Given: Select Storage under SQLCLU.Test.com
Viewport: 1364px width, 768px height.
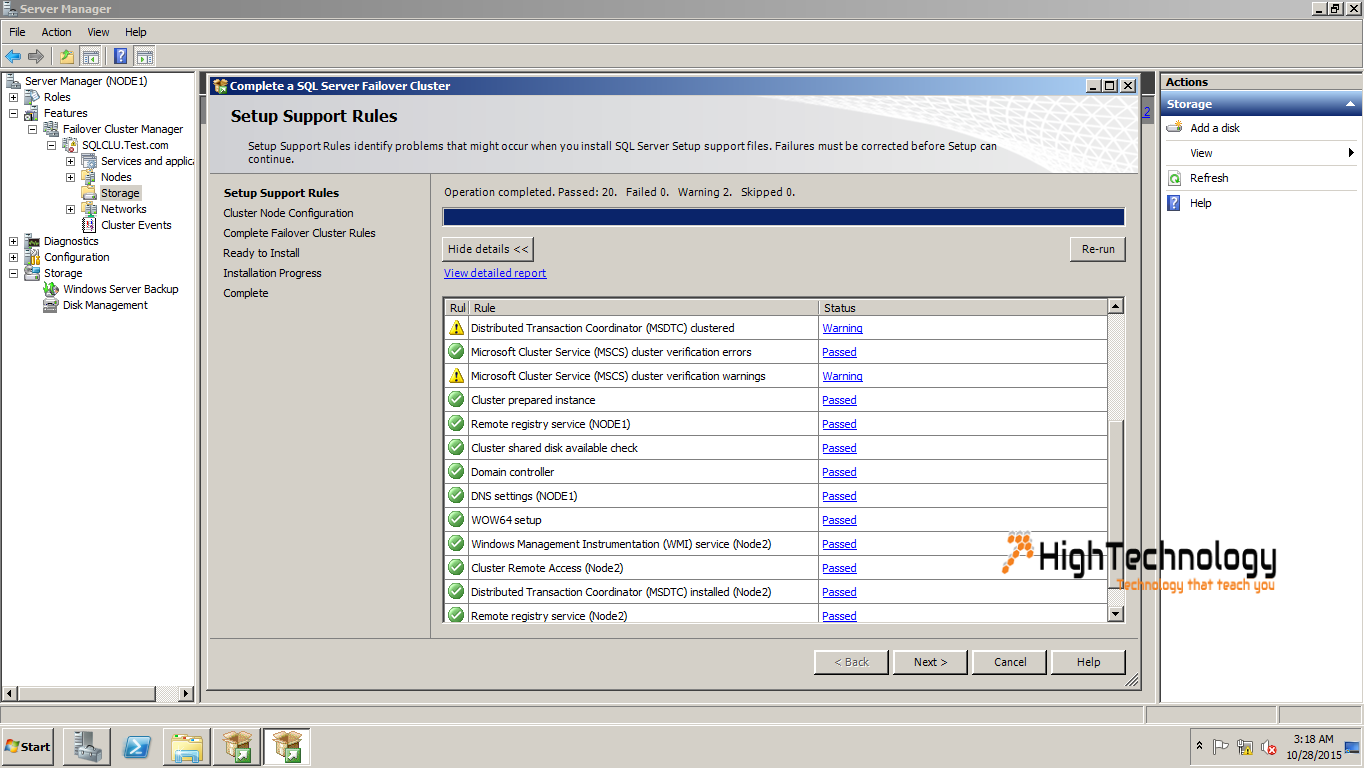Looking at the screenshot, I should click(120, 193).
